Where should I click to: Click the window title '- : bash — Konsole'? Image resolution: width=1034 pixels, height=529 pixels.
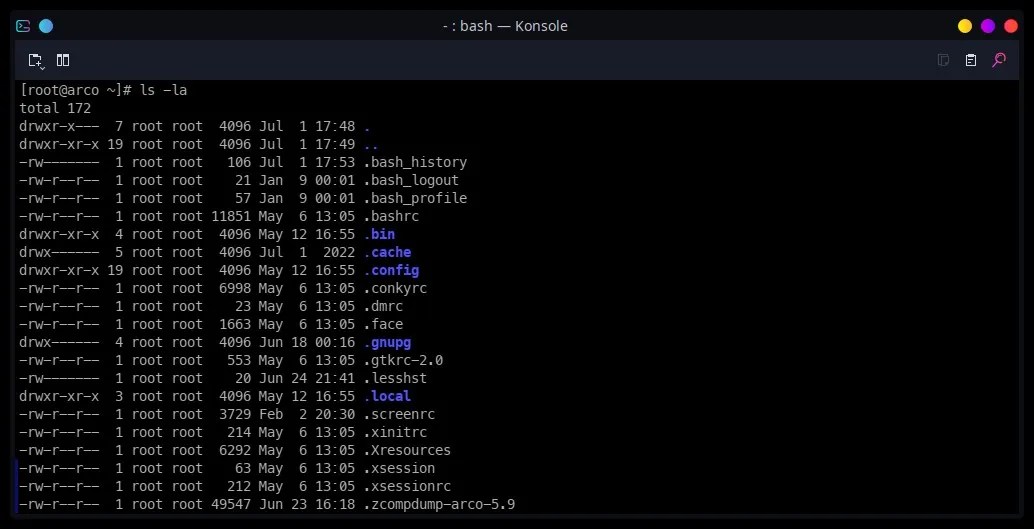pos(505,26)
